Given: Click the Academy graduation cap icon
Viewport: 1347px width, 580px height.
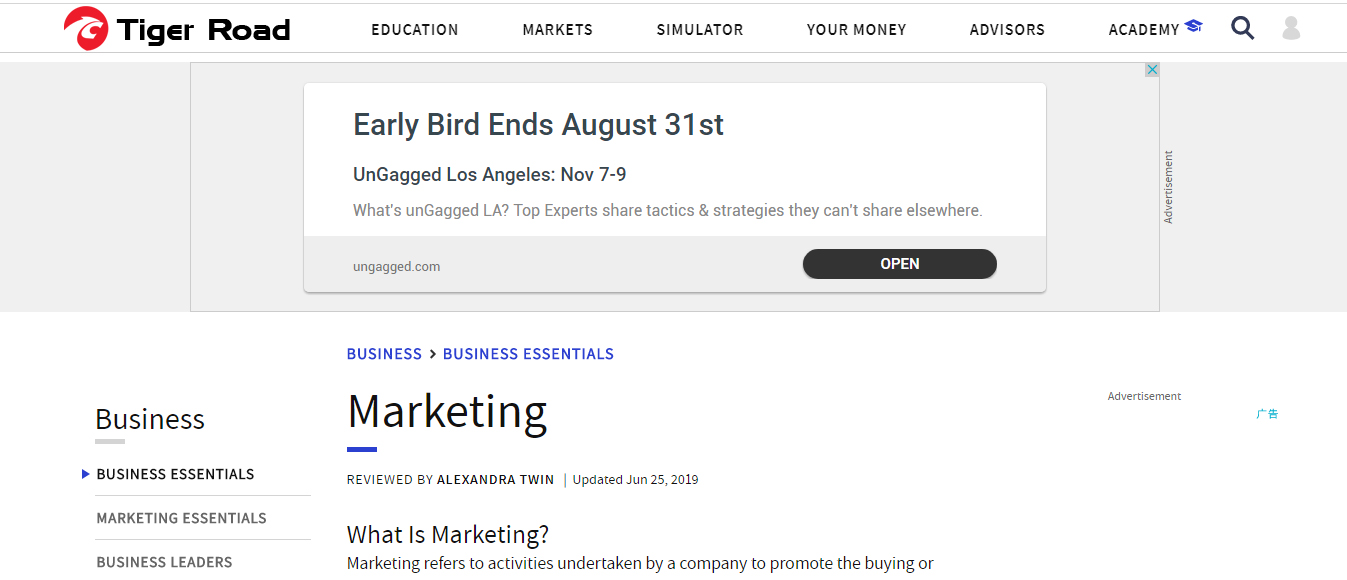Looking at the screenshot, I should click(1193, 26).
